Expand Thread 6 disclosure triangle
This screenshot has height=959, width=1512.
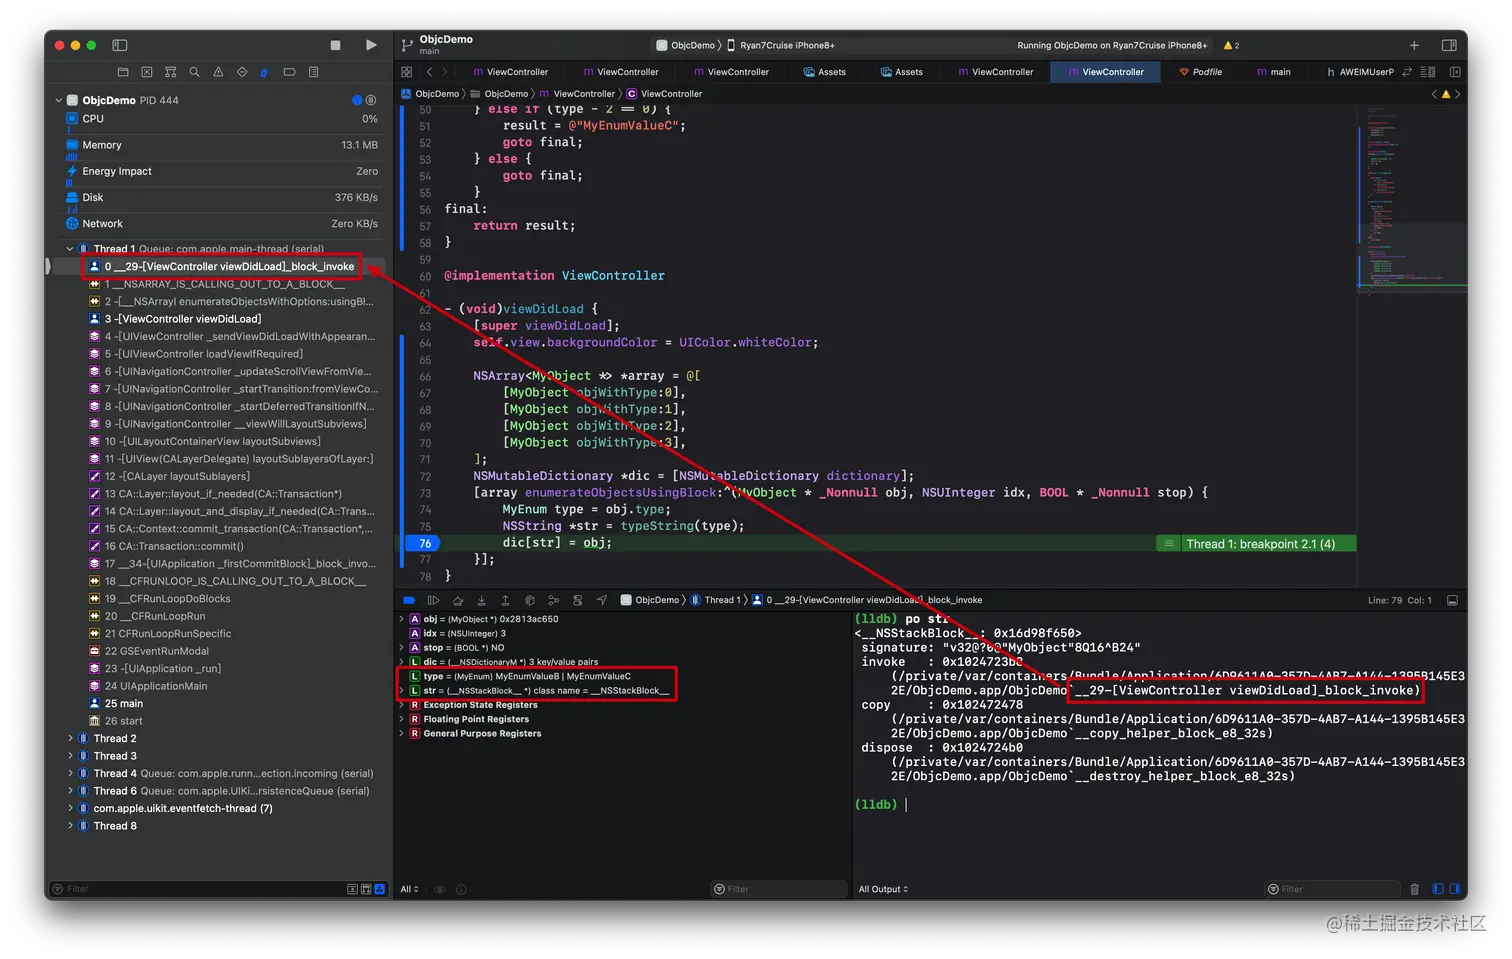click(x=70, y=791)
